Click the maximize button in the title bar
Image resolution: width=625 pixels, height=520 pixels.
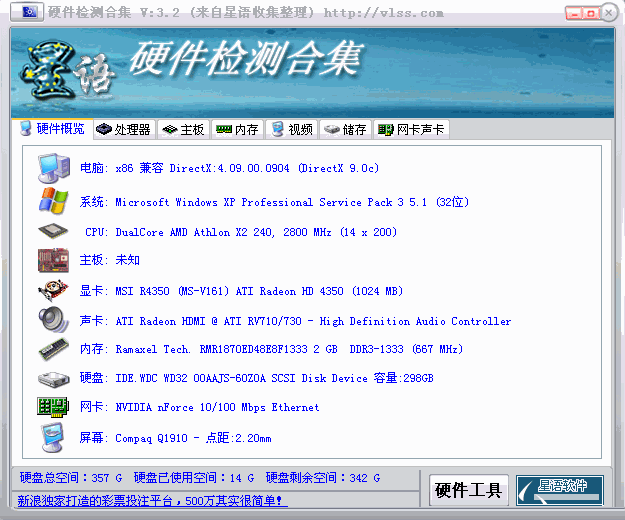591,14
